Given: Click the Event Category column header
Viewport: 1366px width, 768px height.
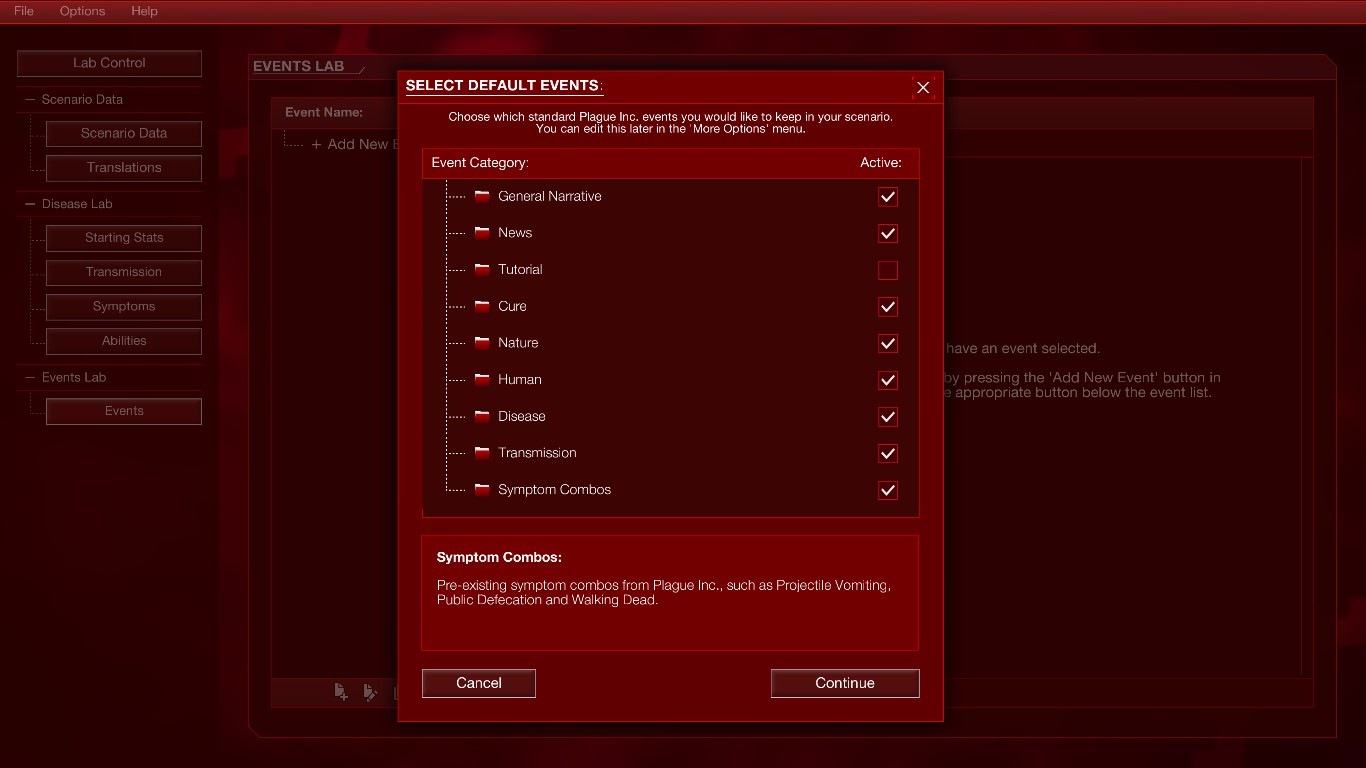Looking at the screenshot, I should click(x=480, y=163).
